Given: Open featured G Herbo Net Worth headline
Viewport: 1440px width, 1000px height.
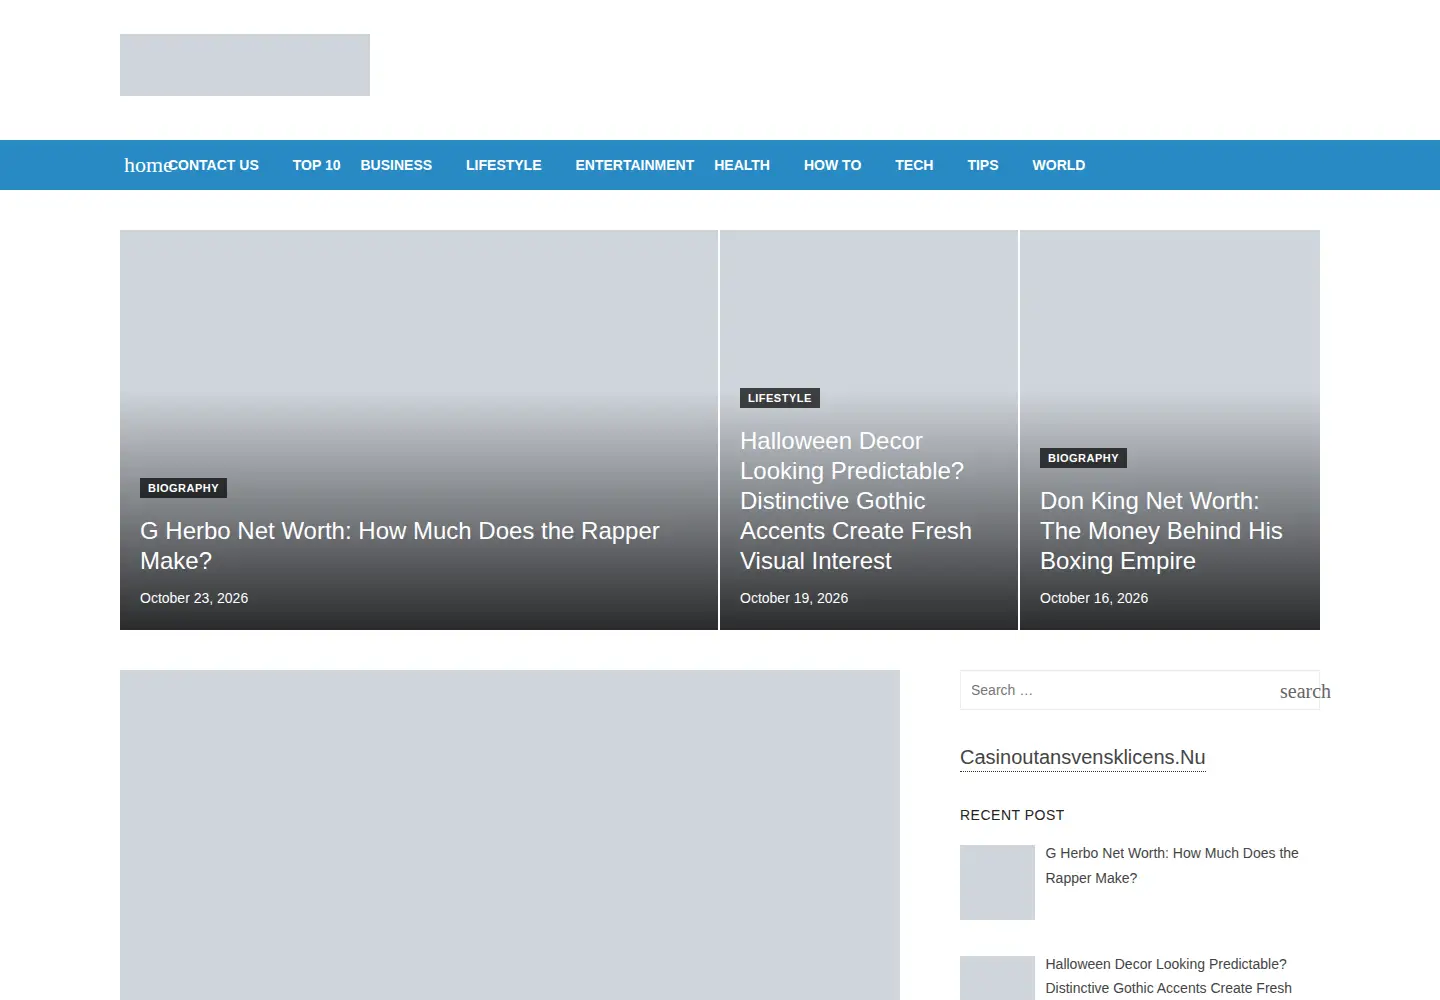Looking at the screenshot, I should click(400, 546).
